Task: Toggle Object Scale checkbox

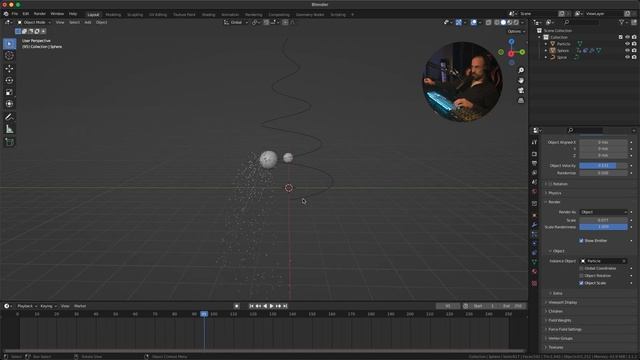Action: click(x=581, y=283)
